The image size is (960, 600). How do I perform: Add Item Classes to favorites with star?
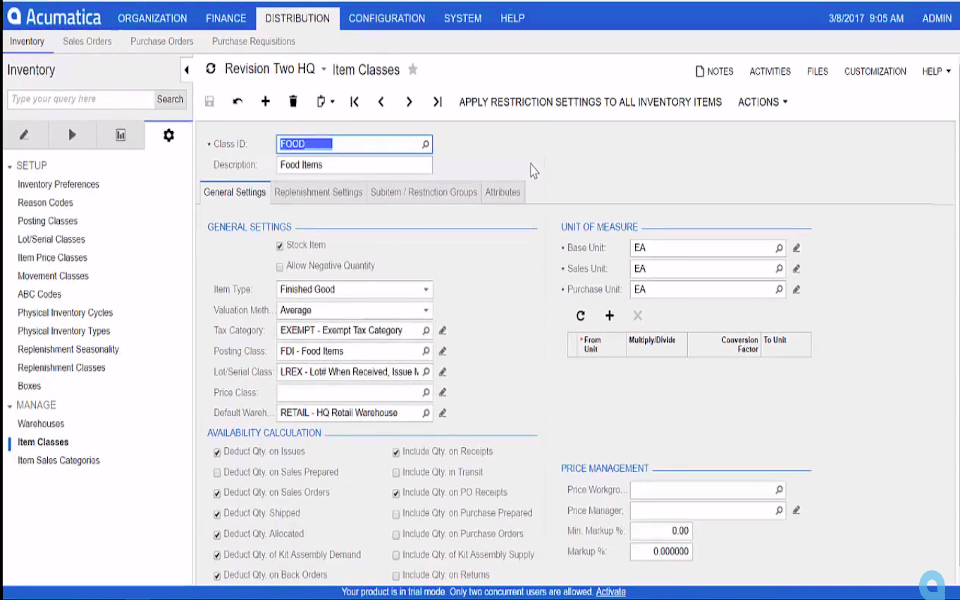click(x=413, y=69)
